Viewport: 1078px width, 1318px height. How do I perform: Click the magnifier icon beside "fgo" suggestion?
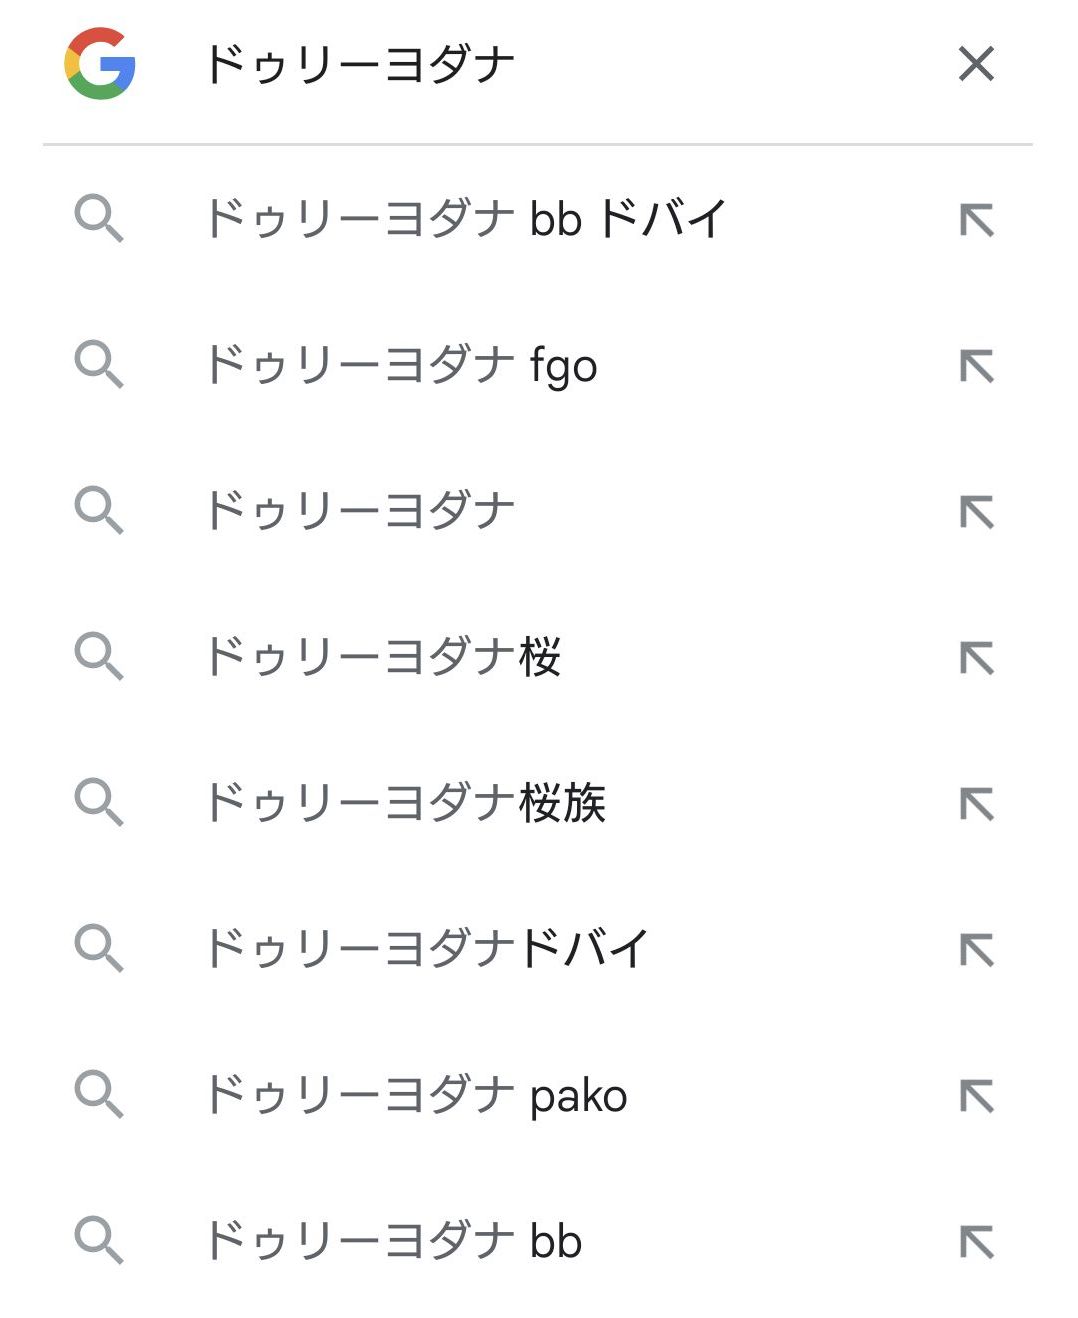click(99, 365)
